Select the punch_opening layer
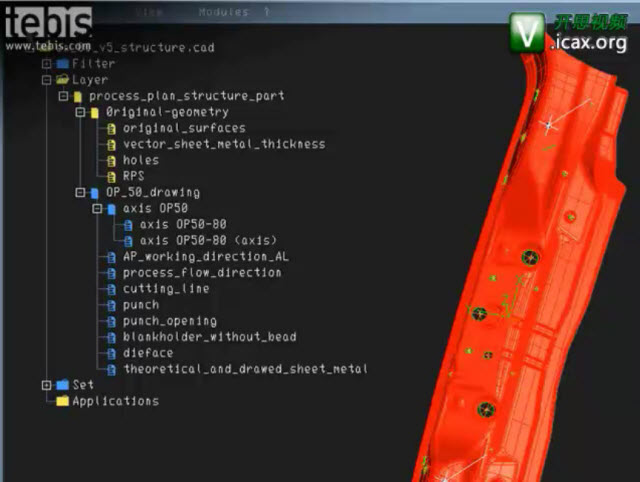Viewport: 640px width, 482px height. (x=170, y=321)
